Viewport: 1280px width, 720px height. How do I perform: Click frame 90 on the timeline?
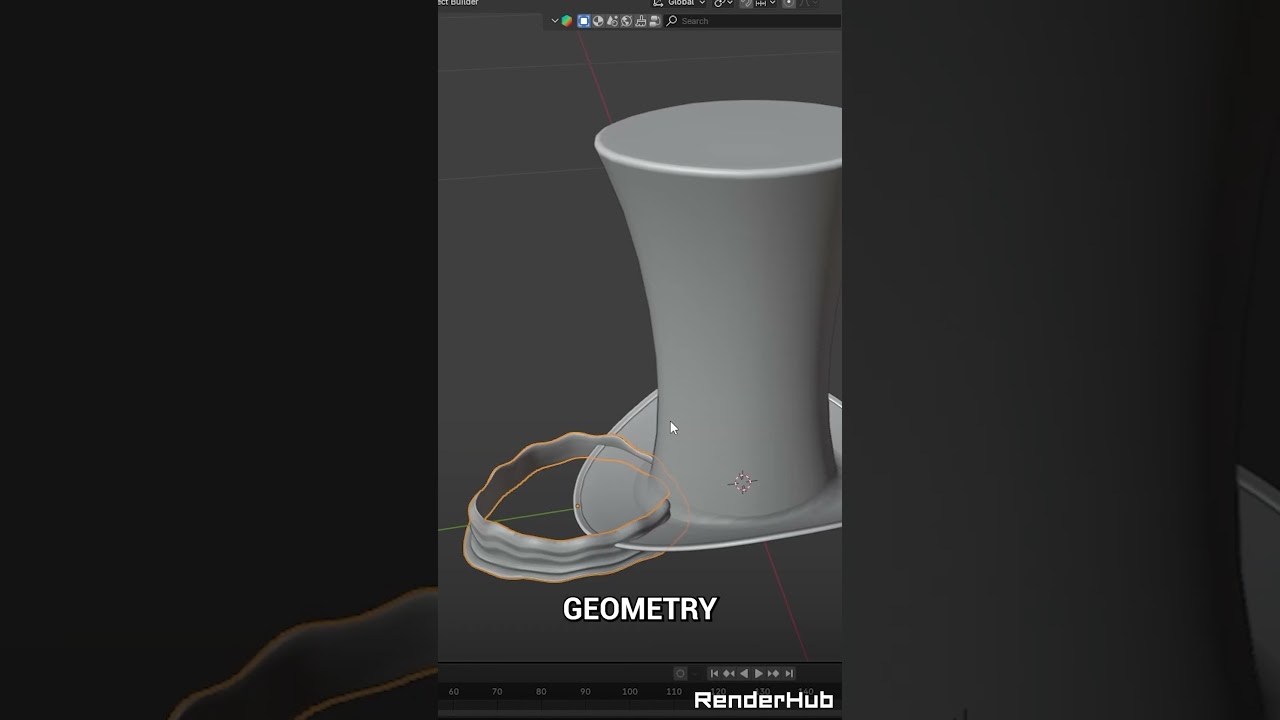pyautogui.click(x=585, y=691)
